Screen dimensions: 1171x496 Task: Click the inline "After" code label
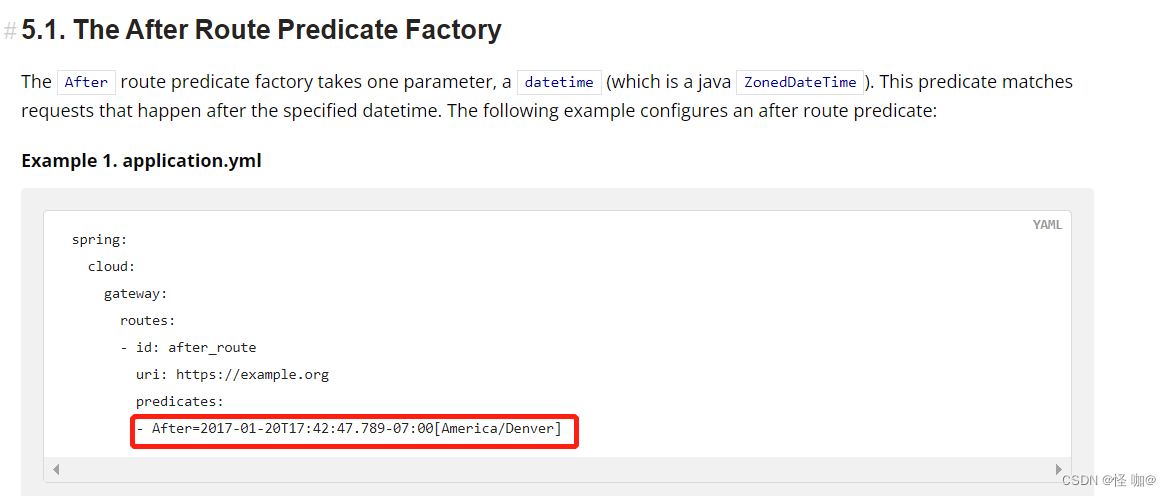coord(86,82)
